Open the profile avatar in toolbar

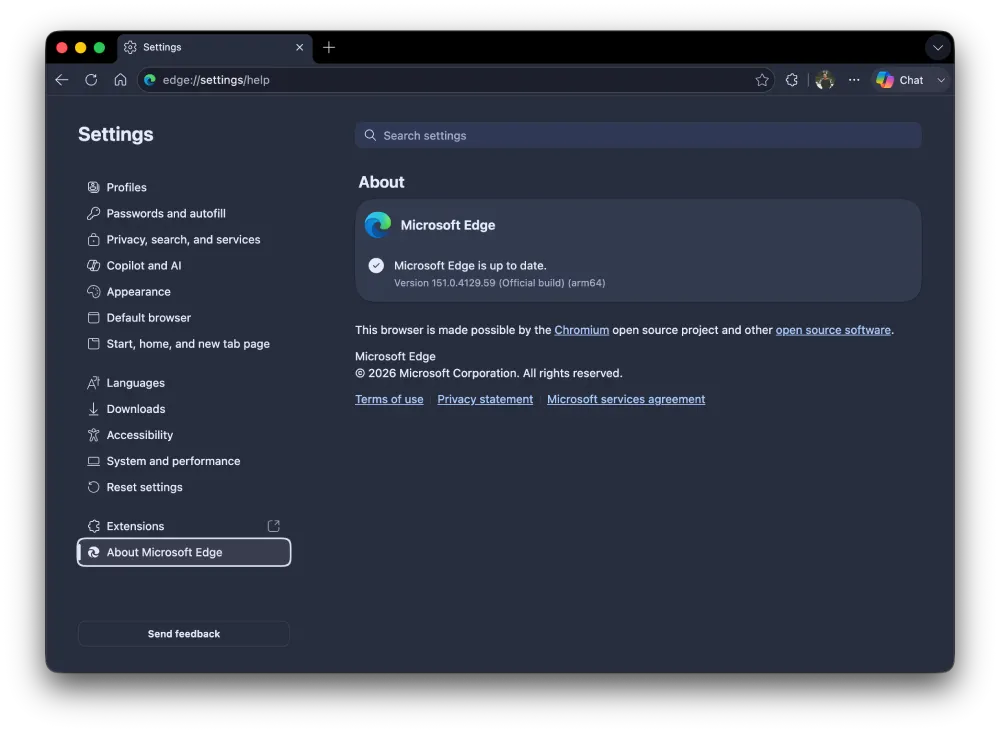(825, 80)
